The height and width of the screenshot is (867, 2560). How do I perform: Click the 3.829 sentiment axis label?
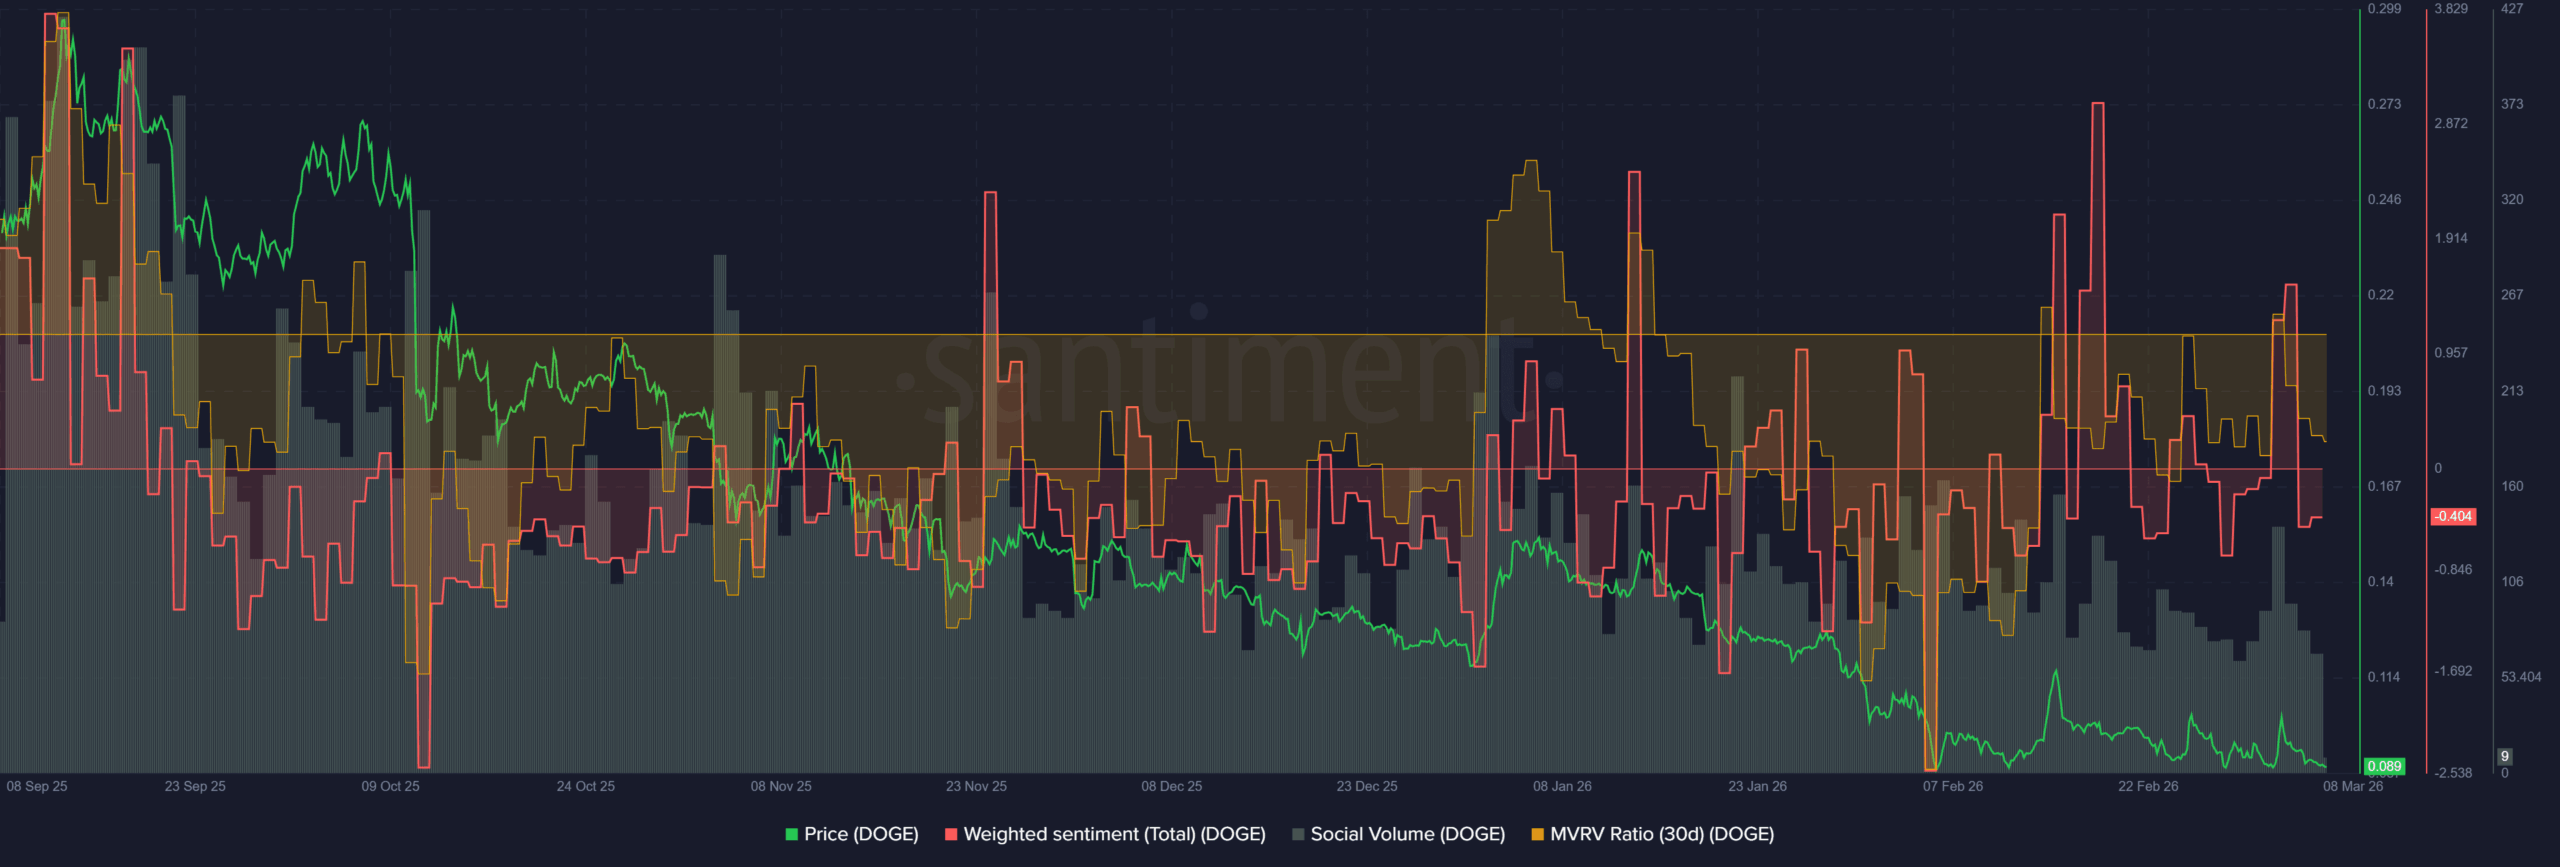tap(2451, 9)
